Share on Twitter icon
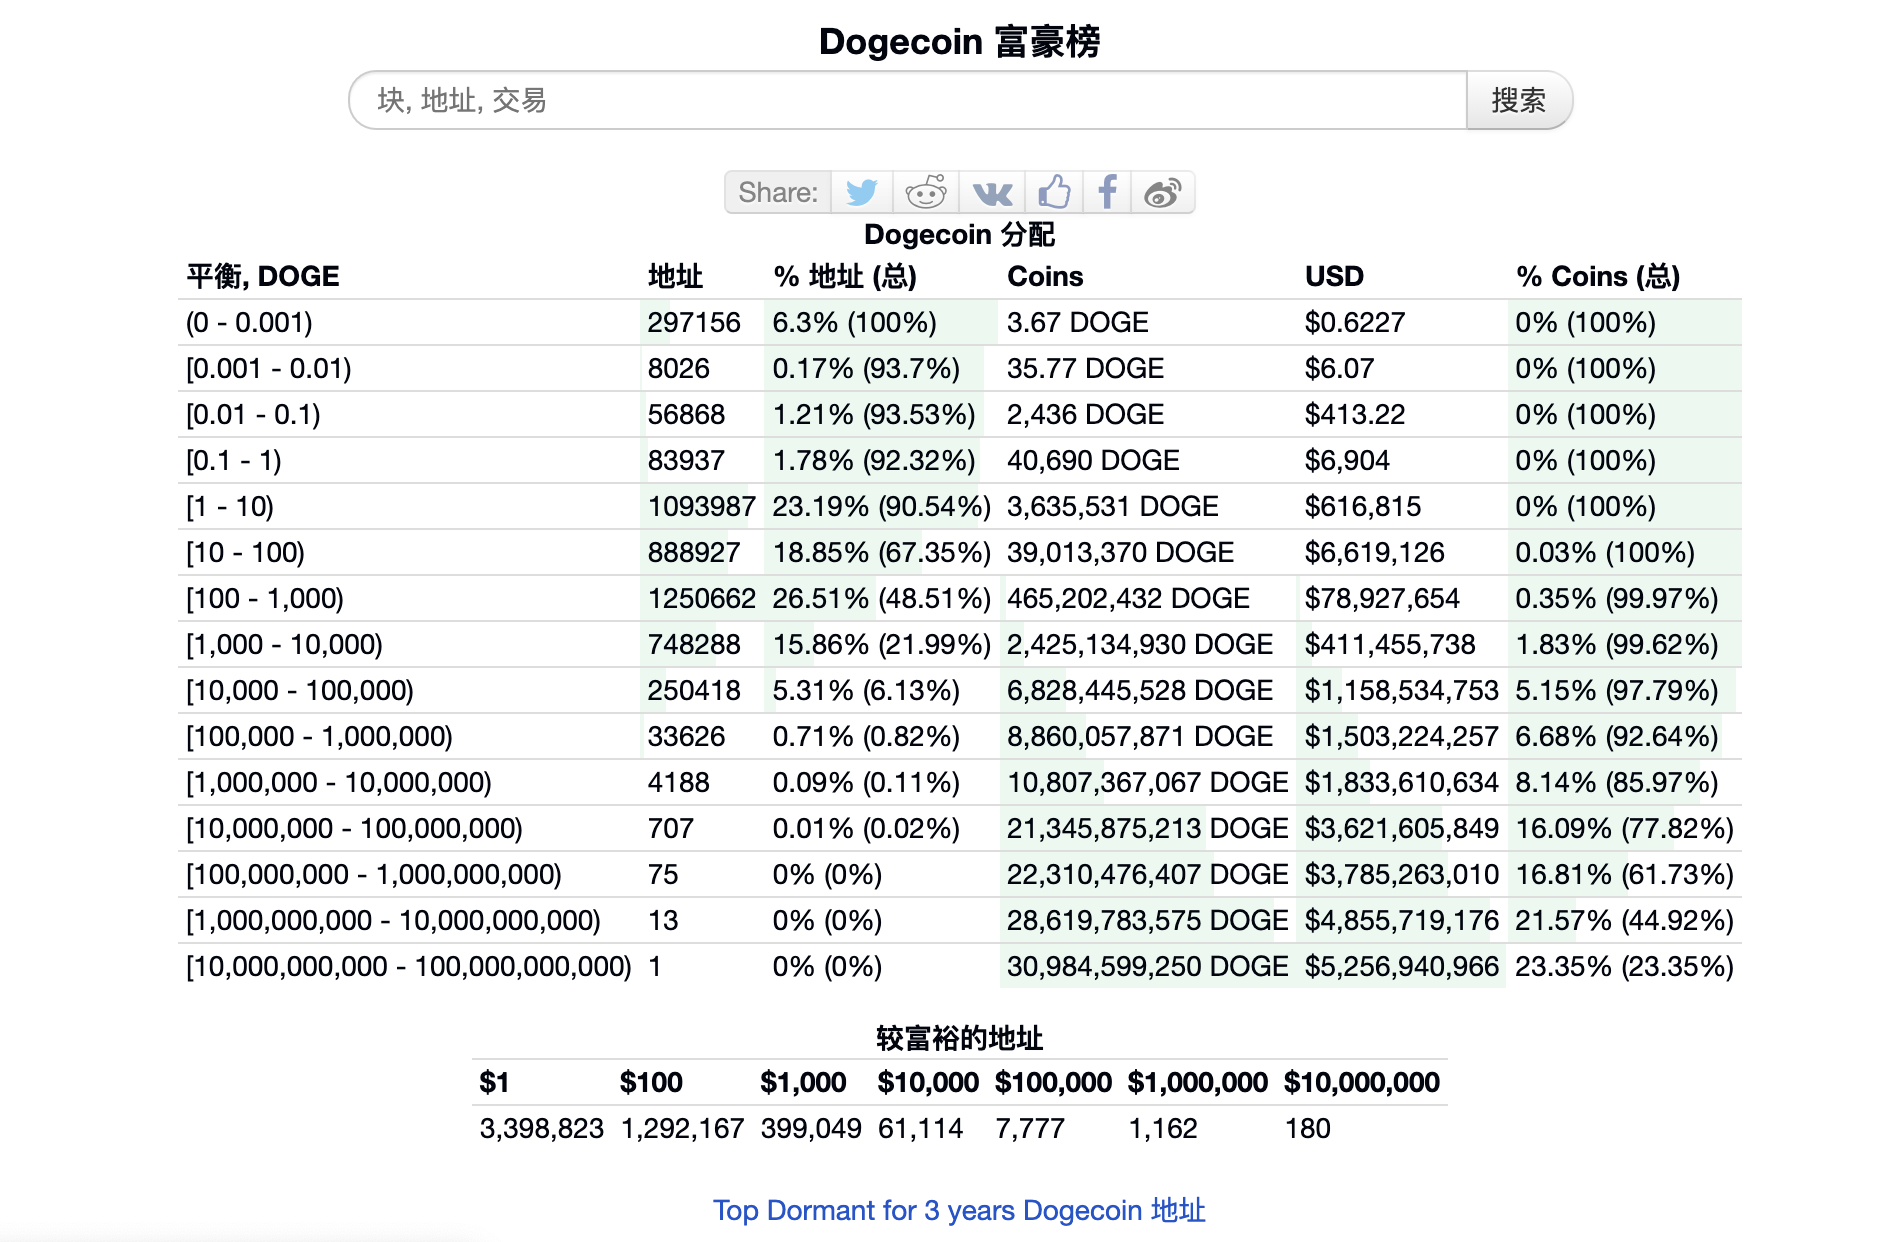1904x1242 pixels. tap(861, 192)
